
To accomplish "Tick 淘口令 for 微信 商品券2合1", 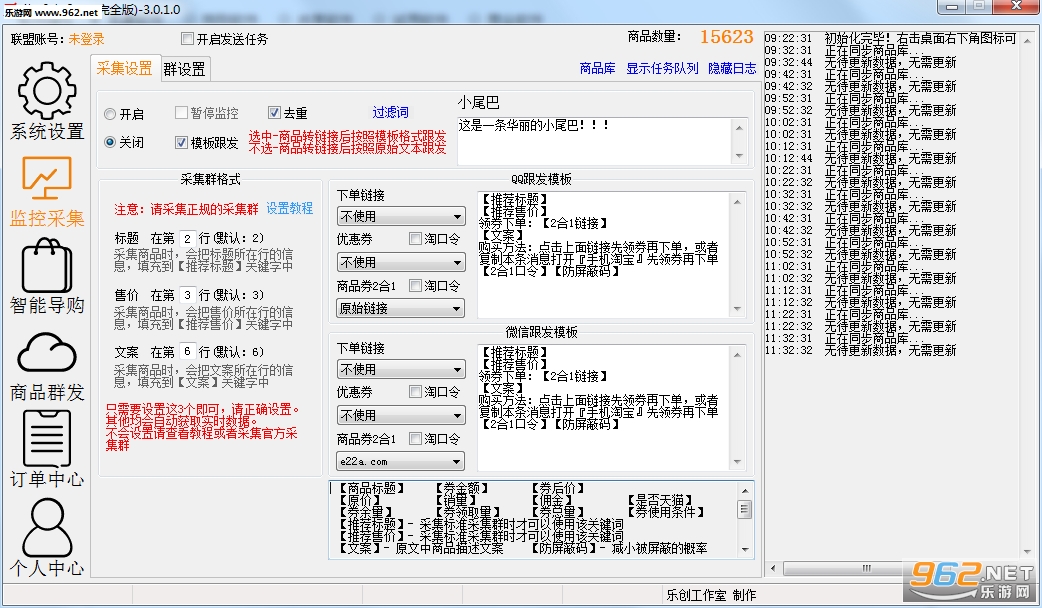I will tap(415, 439).
